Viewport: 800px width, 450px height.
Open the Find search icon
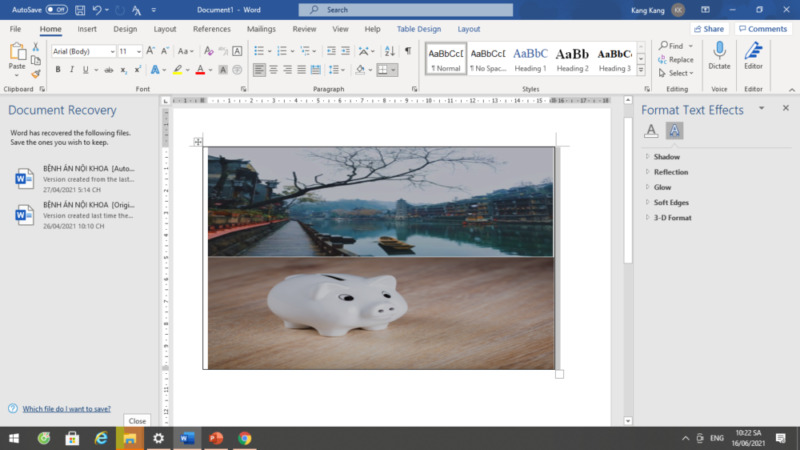(x=671, y=46)
